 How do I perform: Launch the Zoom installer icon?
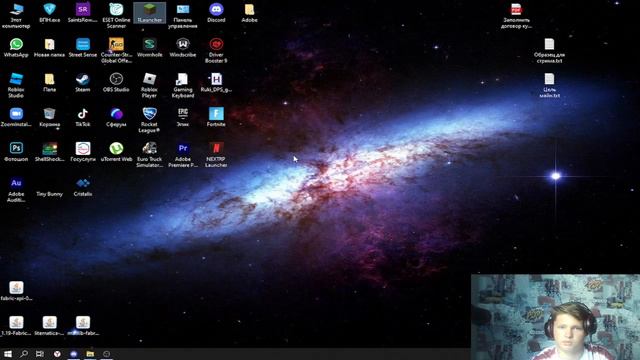[16, 117]
